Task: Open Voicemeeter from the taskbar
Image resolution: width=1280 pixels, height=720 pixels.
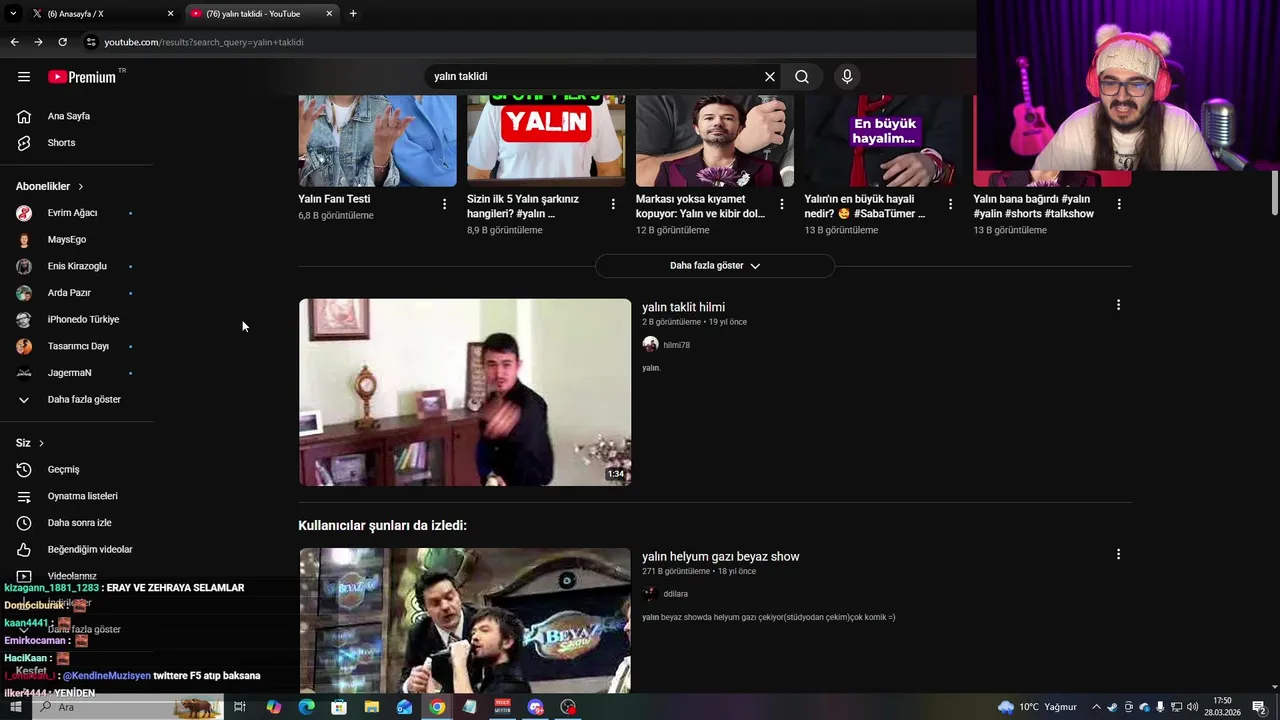Action: (x=503, y=707)
